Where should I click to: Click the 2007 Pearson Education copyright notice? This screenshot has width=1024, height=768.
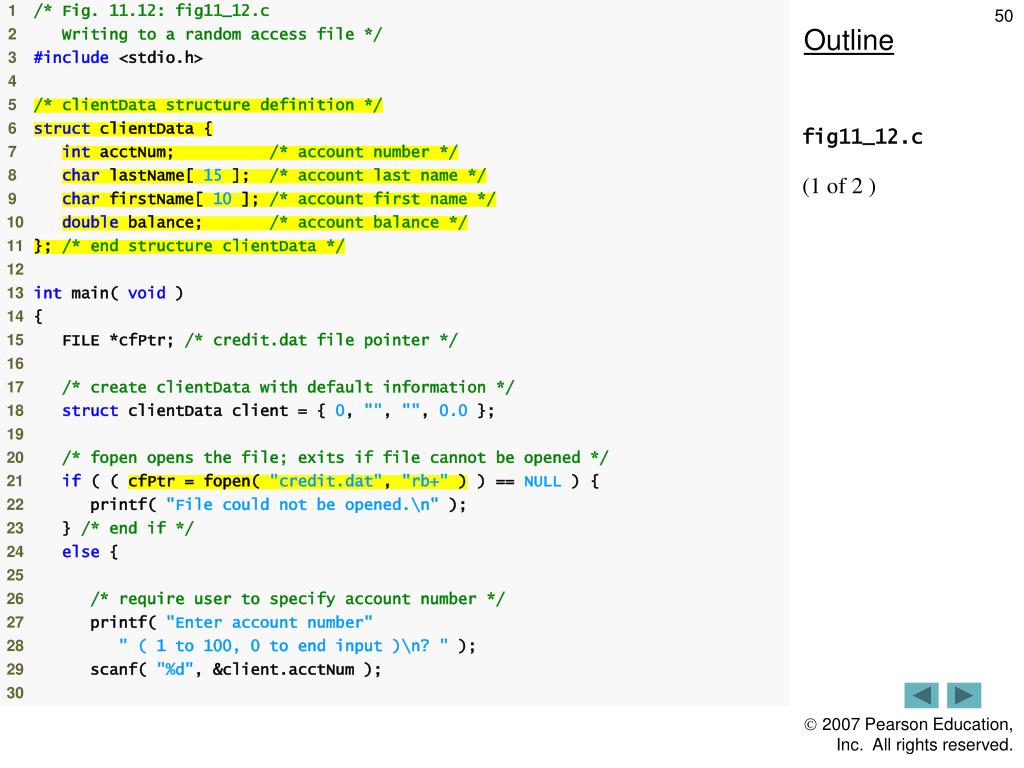click(908, 734)
